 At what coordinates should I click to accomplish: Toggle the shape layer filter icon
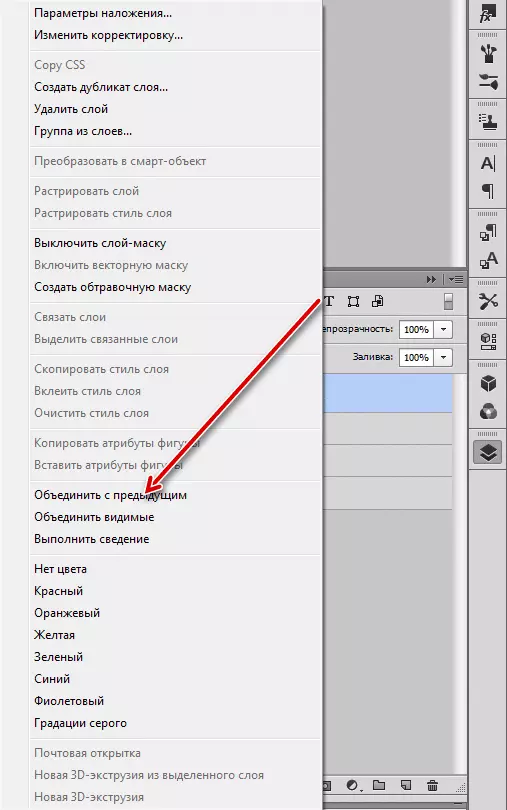pyautogui.click(x=354, y=302)
